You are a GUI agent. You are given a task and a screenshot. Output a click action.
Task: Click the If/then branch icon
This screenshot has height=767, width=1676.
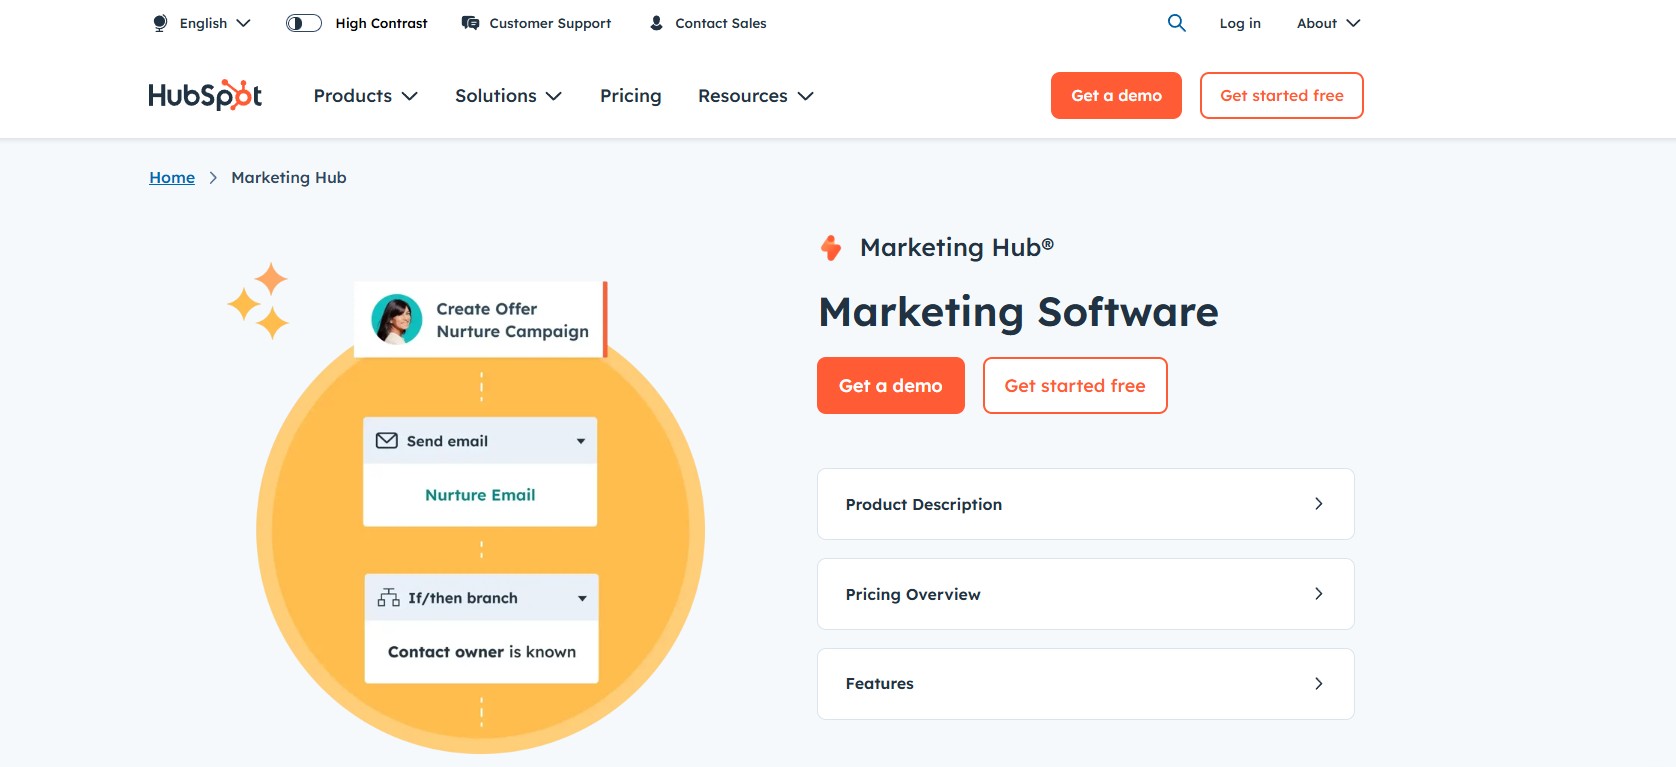pyautogui.click(x=388, y=598)
